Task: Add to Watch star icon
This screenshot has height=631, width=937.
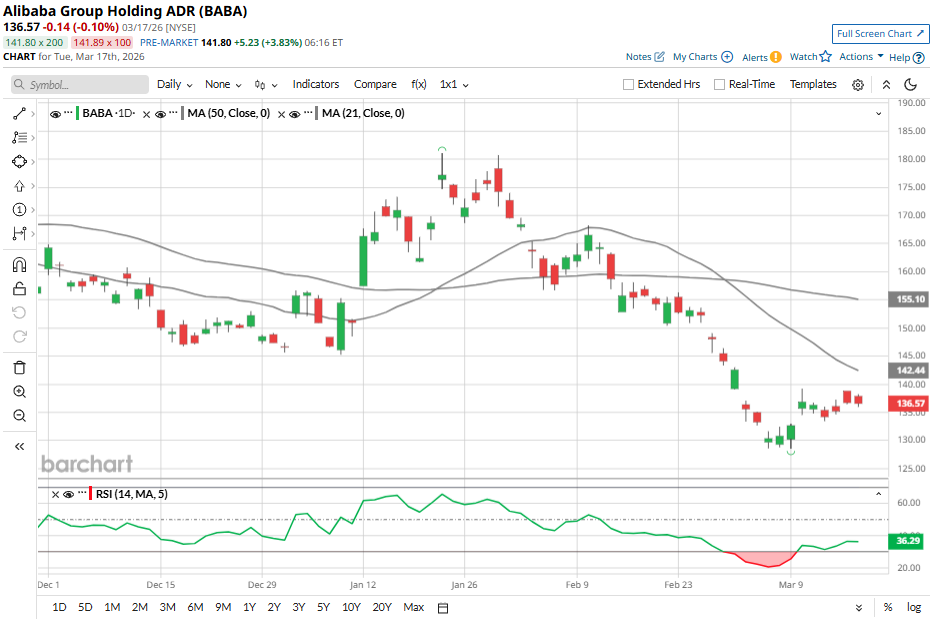Action: pyautogui.click(x=825, y=56)
